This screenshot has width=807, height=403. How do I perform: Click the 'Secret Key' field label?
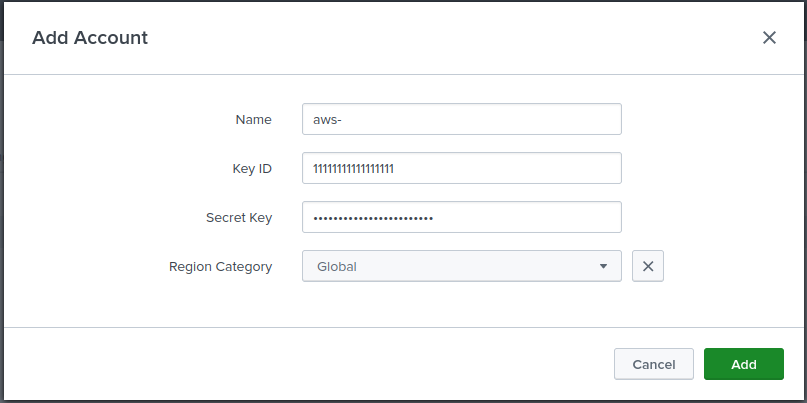pos(239,217)
